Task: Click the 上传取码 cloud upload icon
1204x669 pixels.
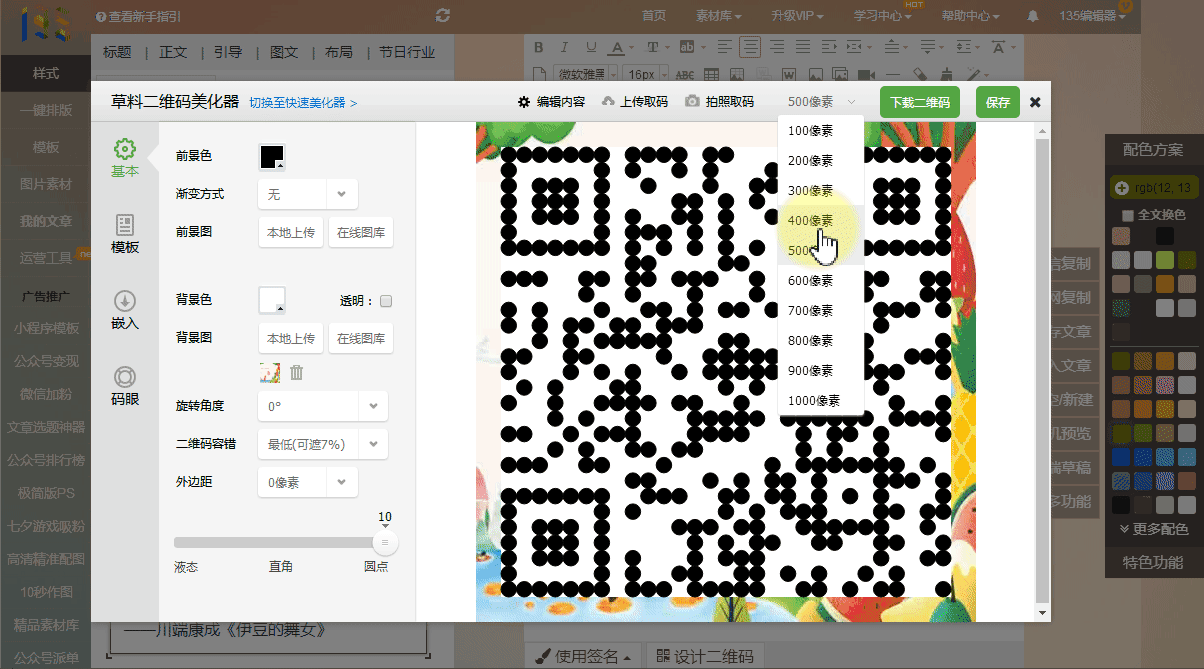Action: (x=607, y=102)
